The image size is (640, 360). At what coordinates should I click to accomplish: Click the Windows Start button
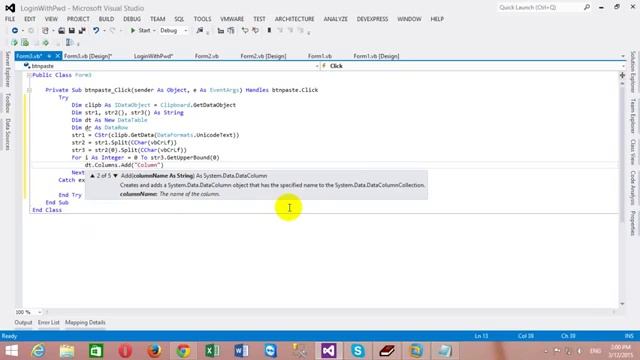pos(11,351)
